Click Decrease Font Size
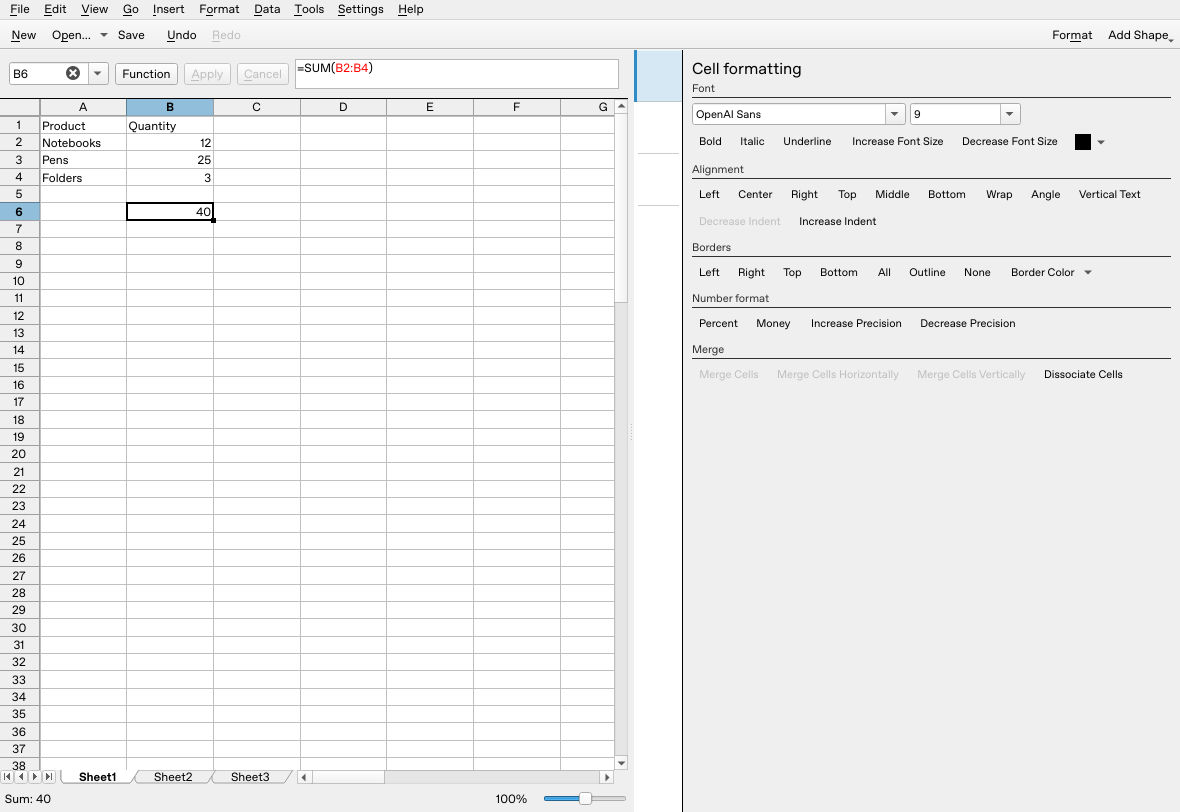This screenshot has height=812, width=1180. (1009, 141)
